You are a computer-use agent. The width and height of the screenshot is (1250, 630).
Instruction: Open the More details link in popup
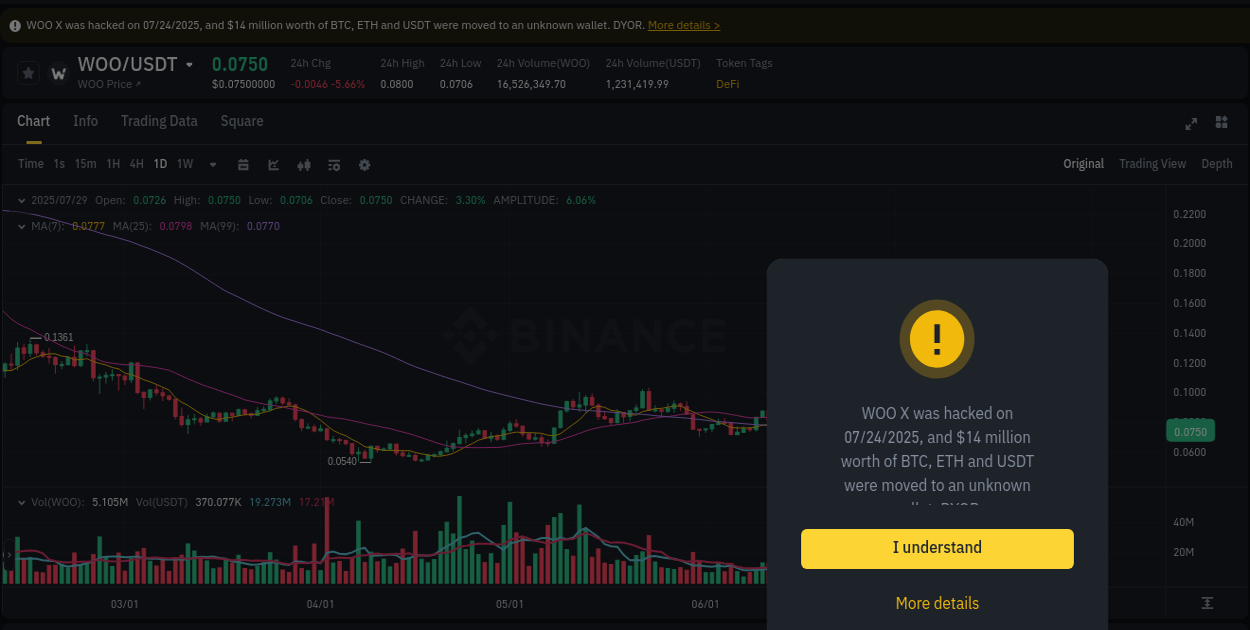(937, 603)
